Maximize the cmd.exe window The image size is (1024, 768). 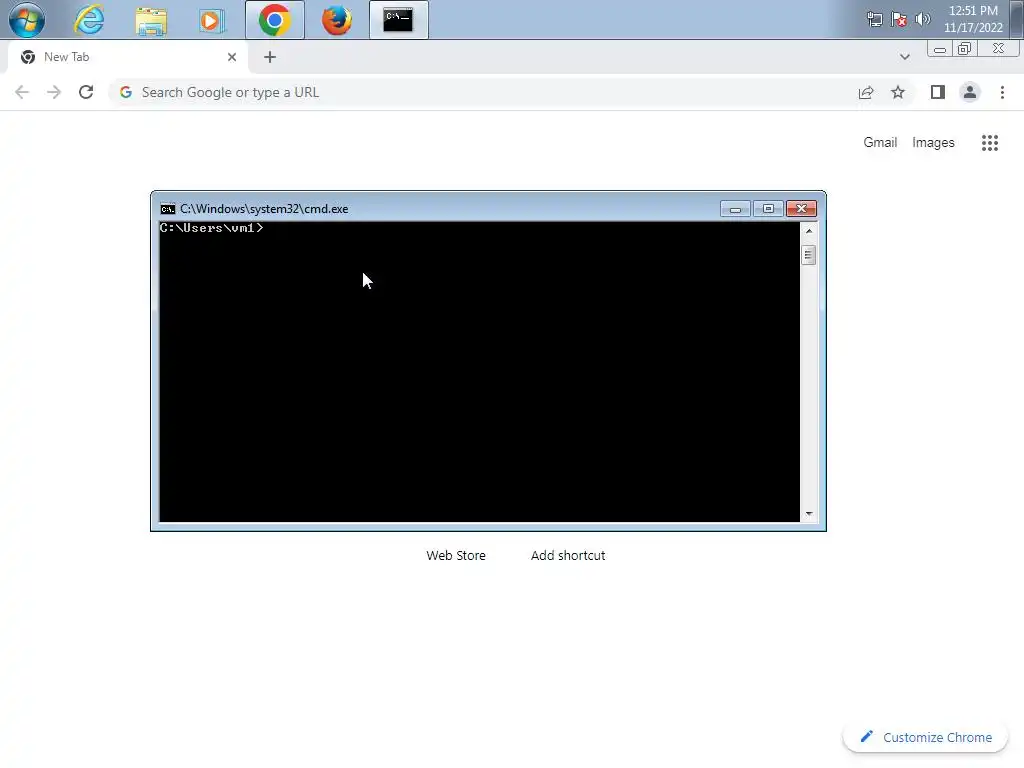click(x=768, y=209)
